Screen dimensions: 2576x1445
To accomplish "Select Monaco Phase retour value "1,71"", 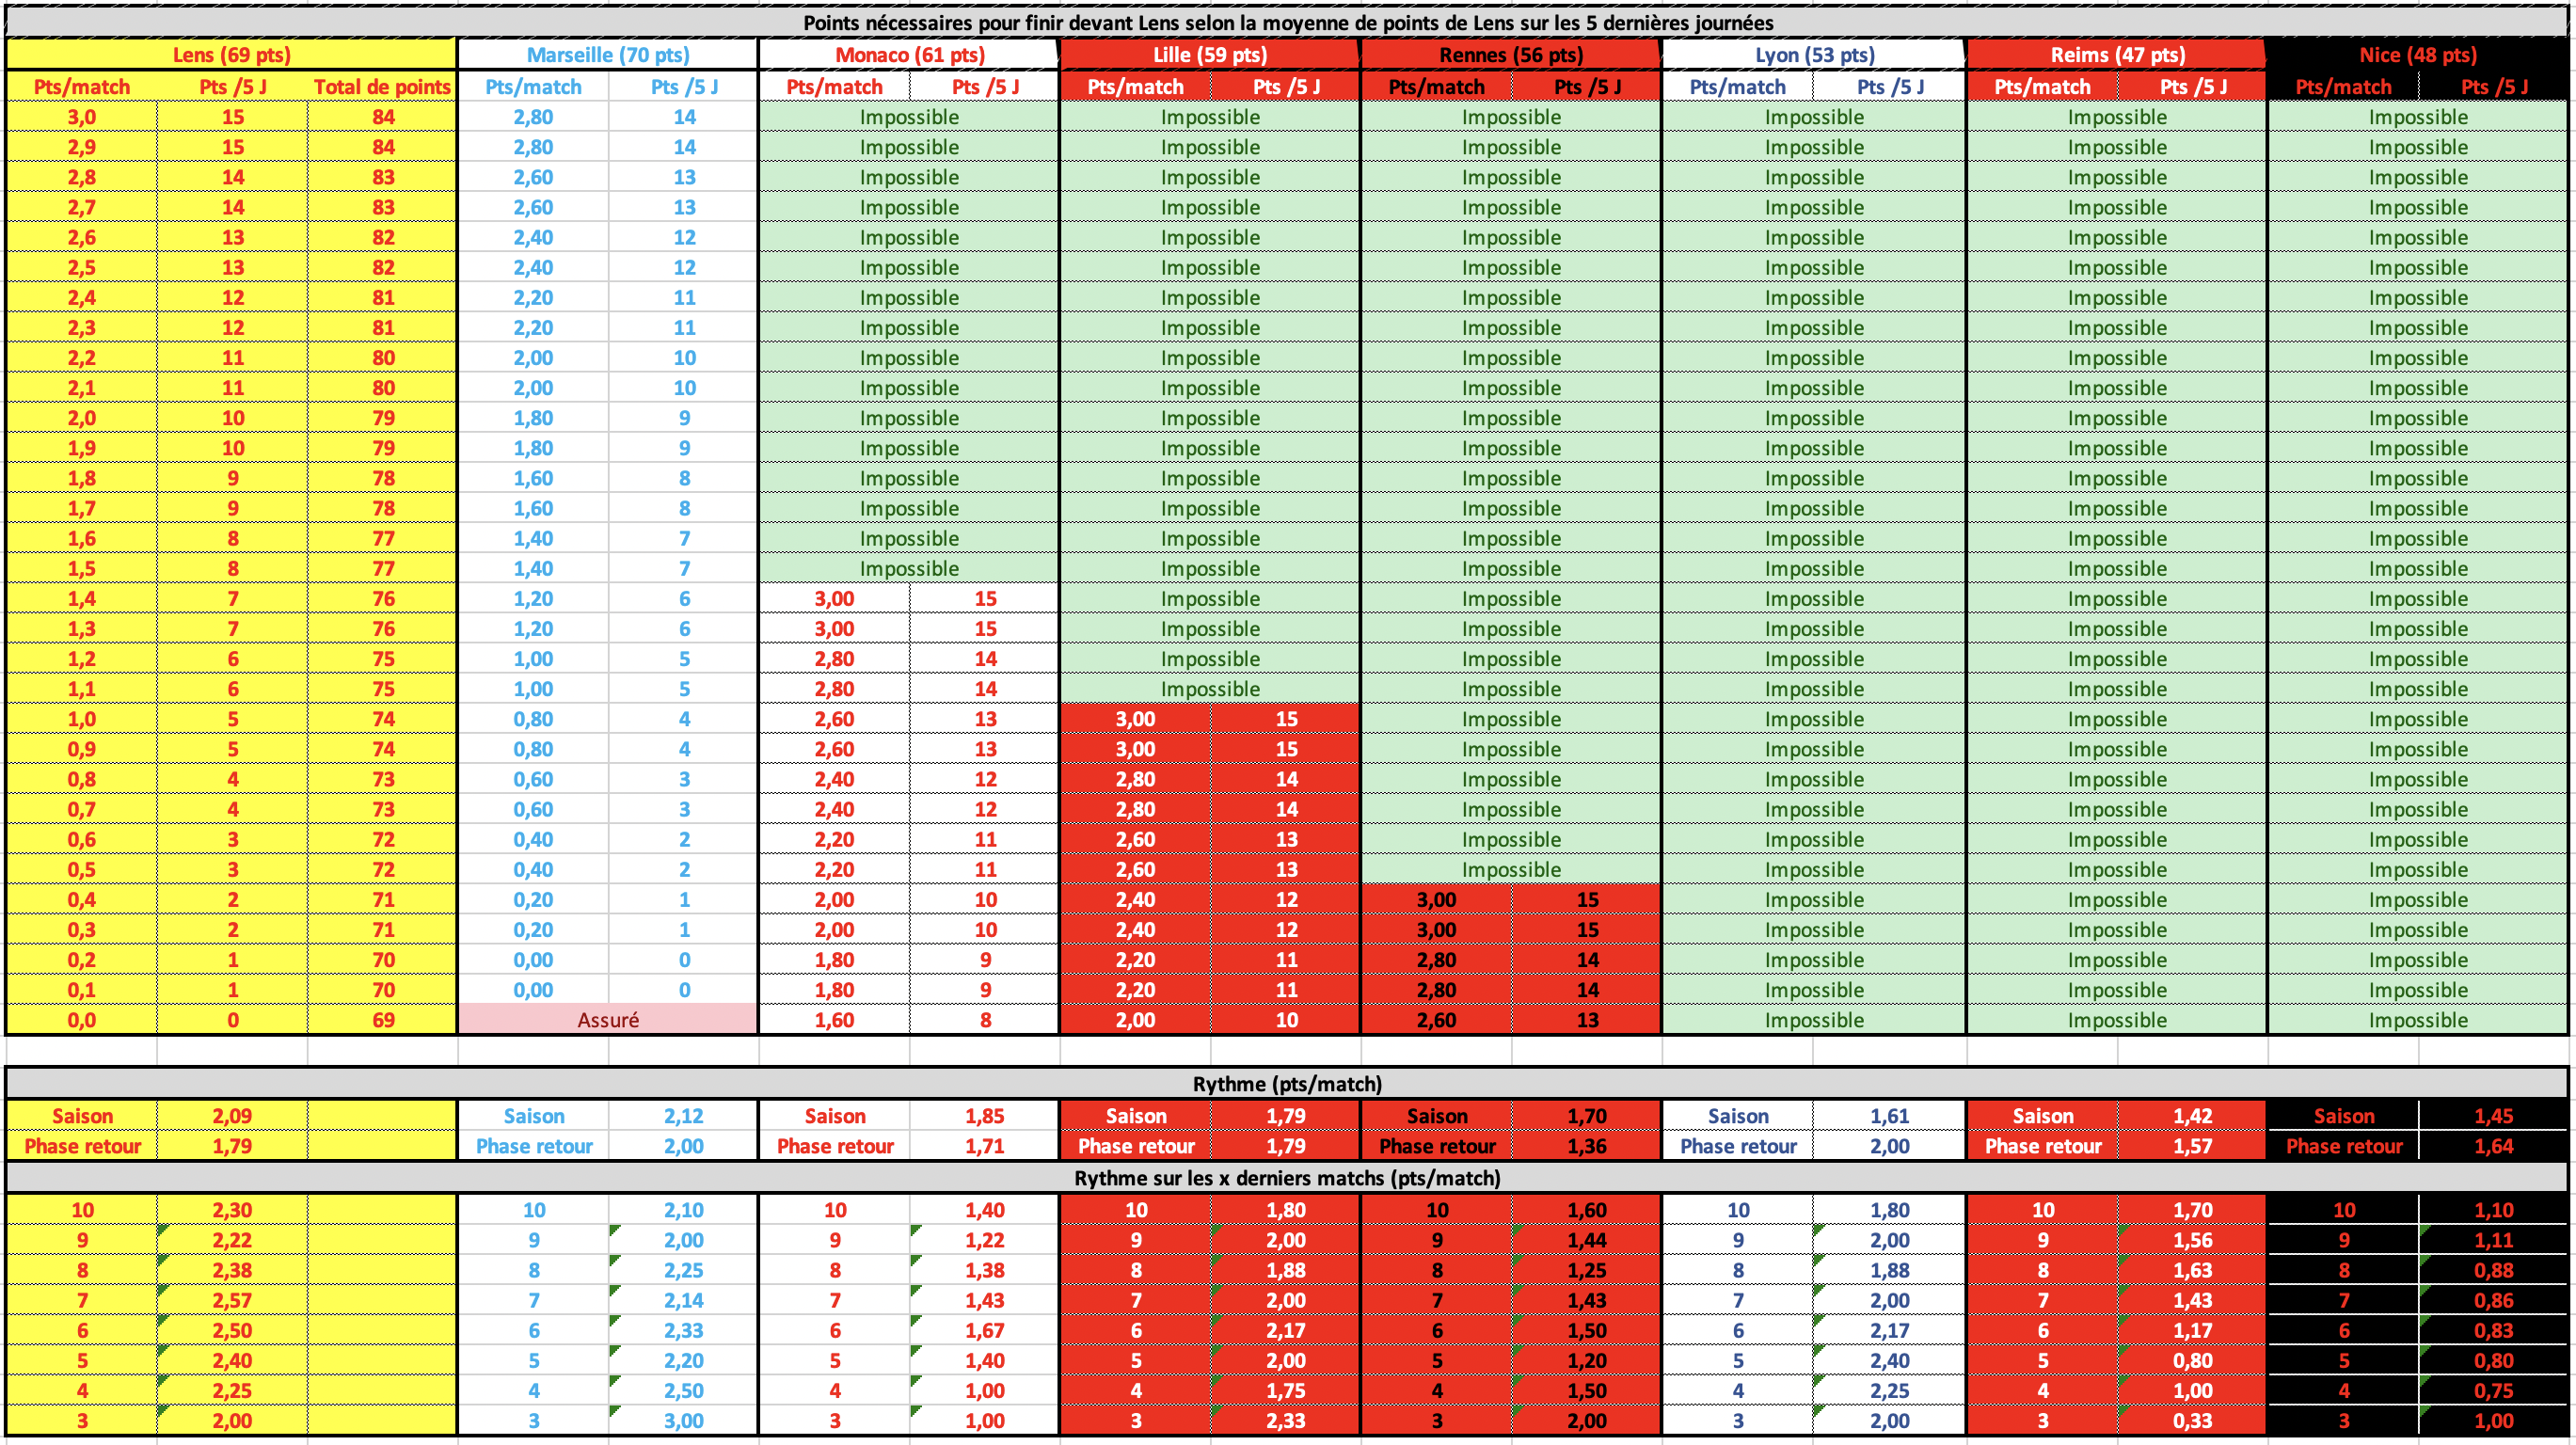I will tap(985, 1146).
